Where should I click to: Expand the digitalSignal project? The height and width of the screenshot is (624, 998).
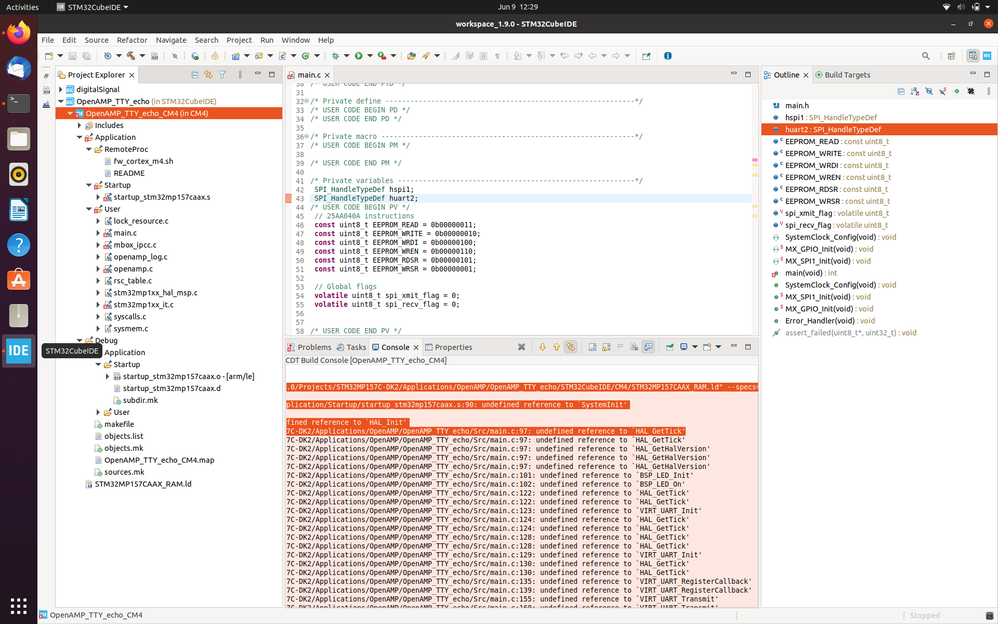click(61, 89)
